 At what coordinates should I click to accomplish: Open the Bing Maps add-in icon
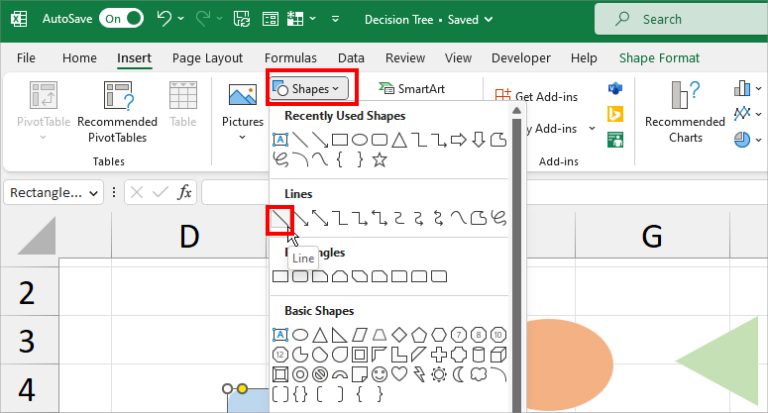coord(615,114)
